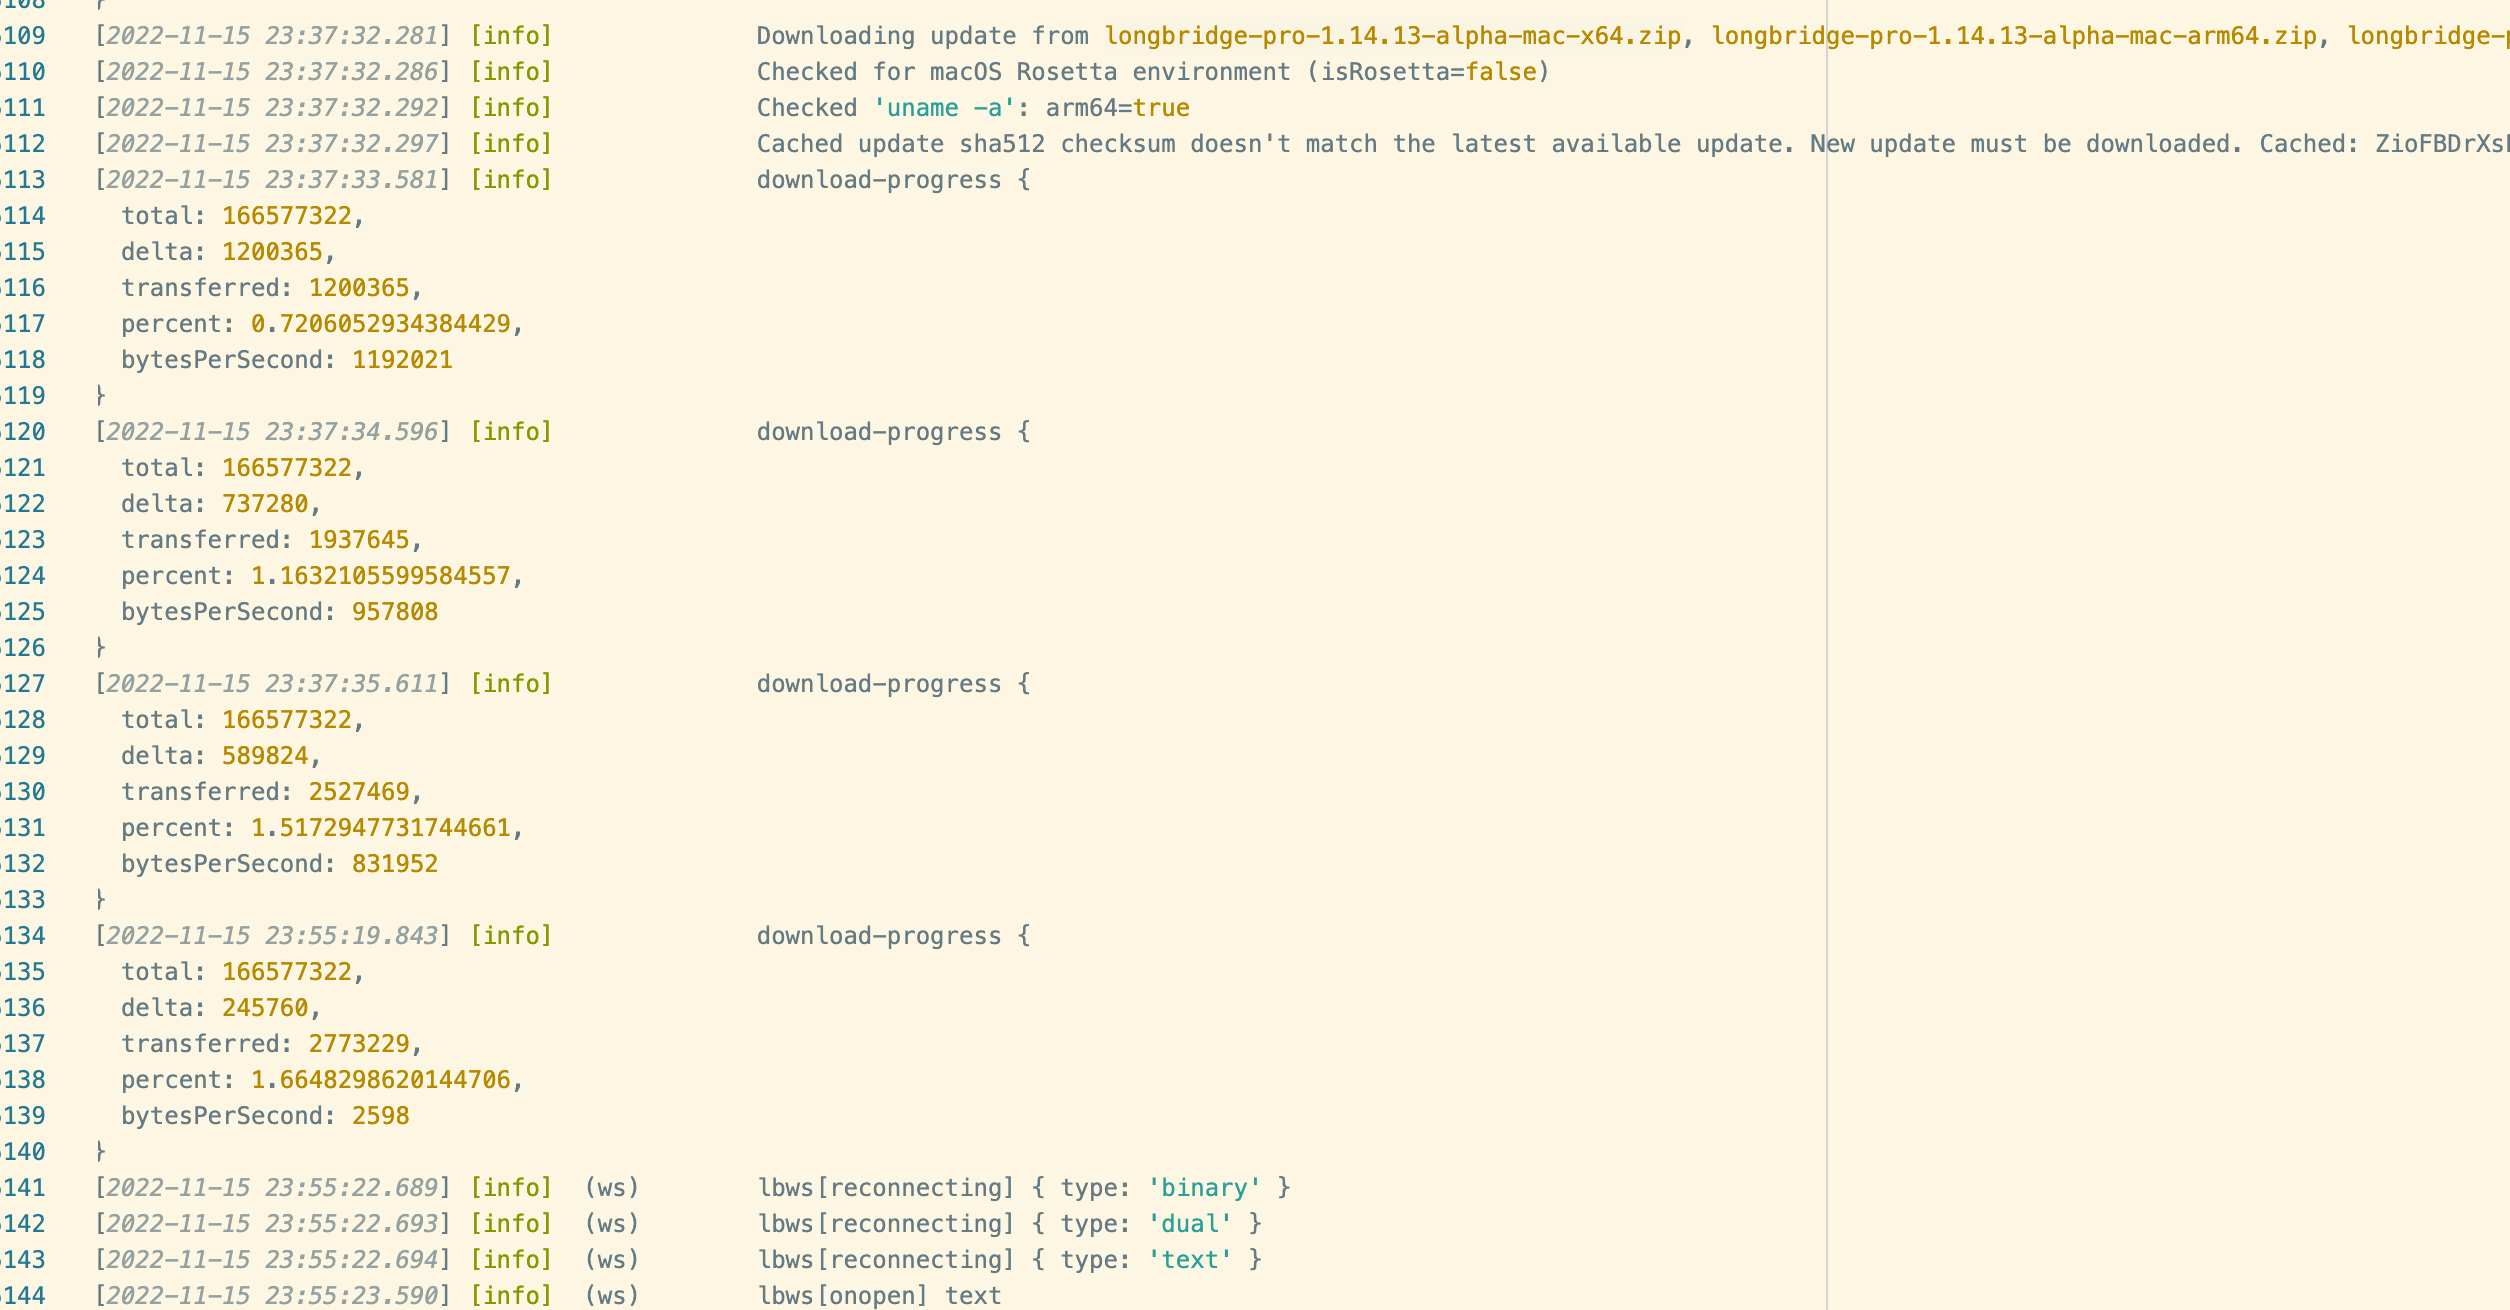Screen dimensions: 2510x1310
Task: Click lbws[onopen] text on line 144
Action: tap(880, 1296)
